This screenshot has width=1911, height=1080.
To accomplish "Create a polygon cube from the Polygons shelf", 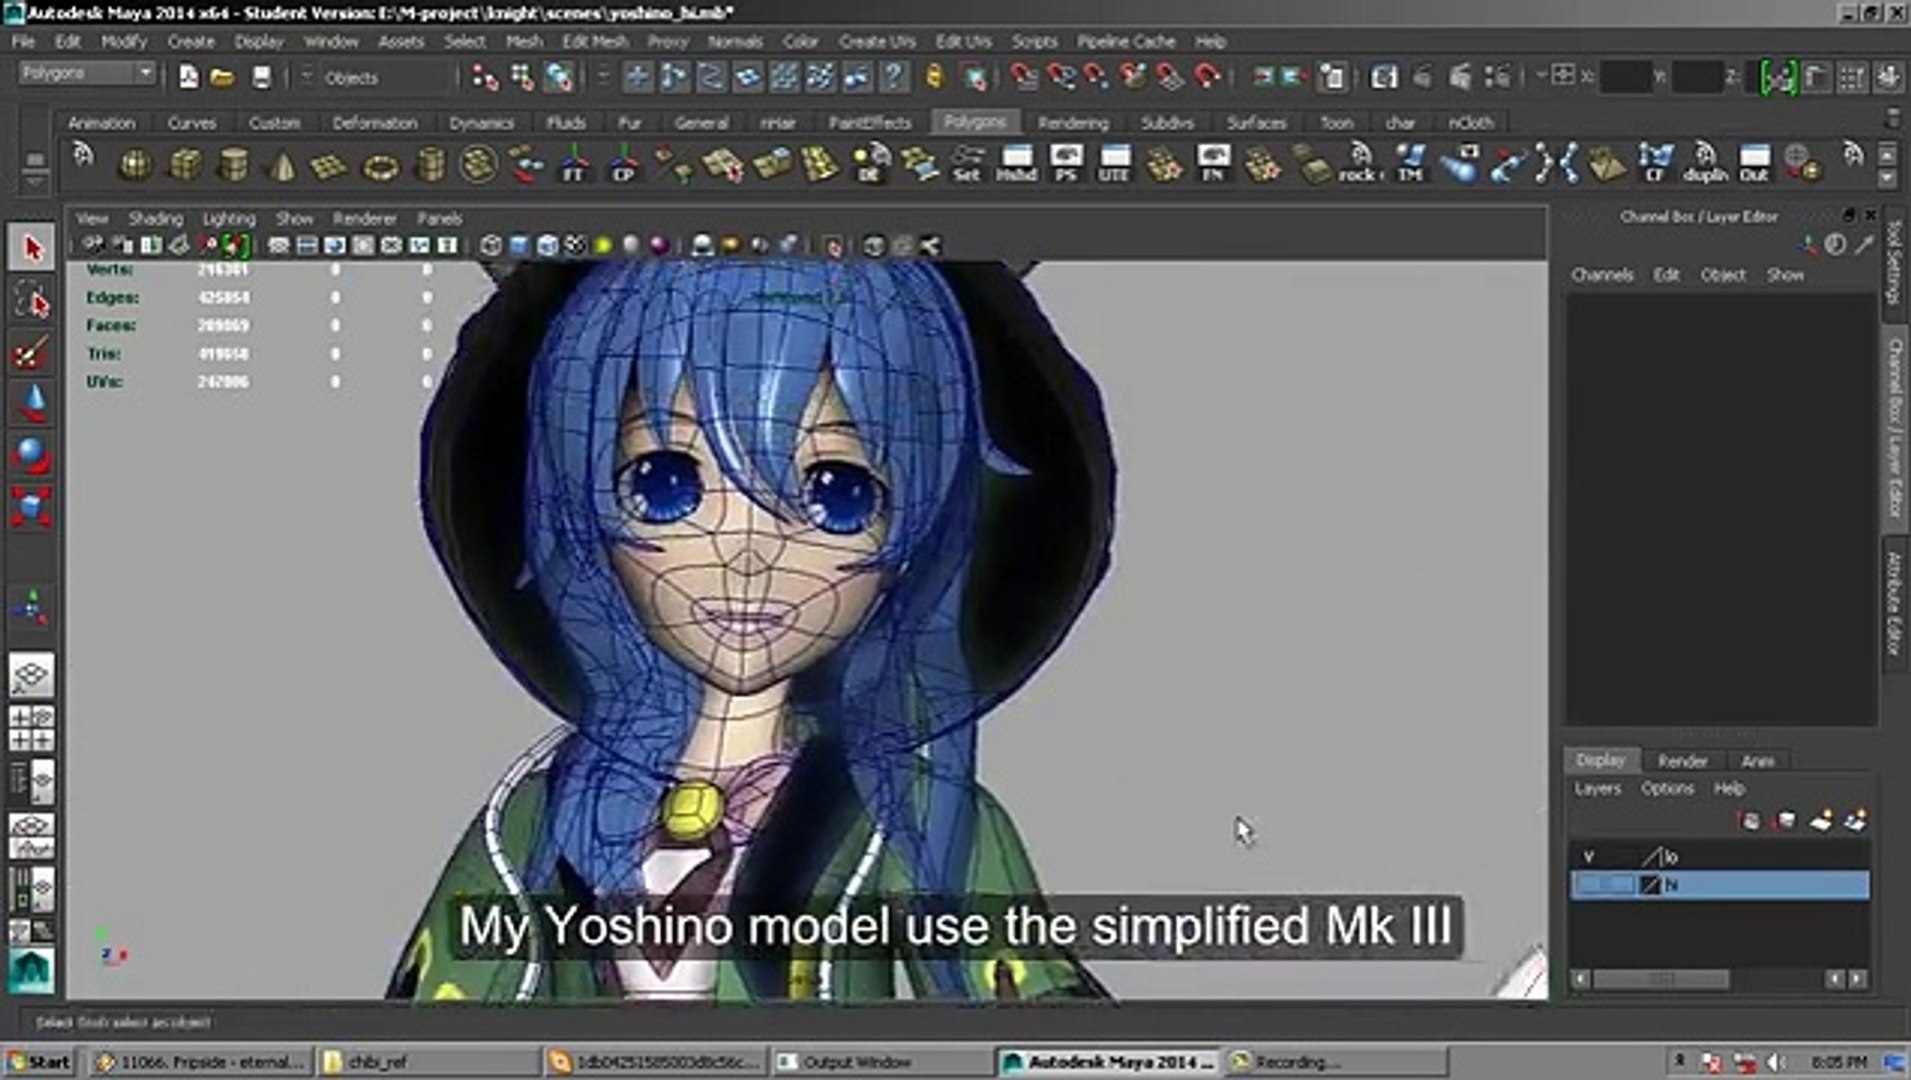I will 184,162.
